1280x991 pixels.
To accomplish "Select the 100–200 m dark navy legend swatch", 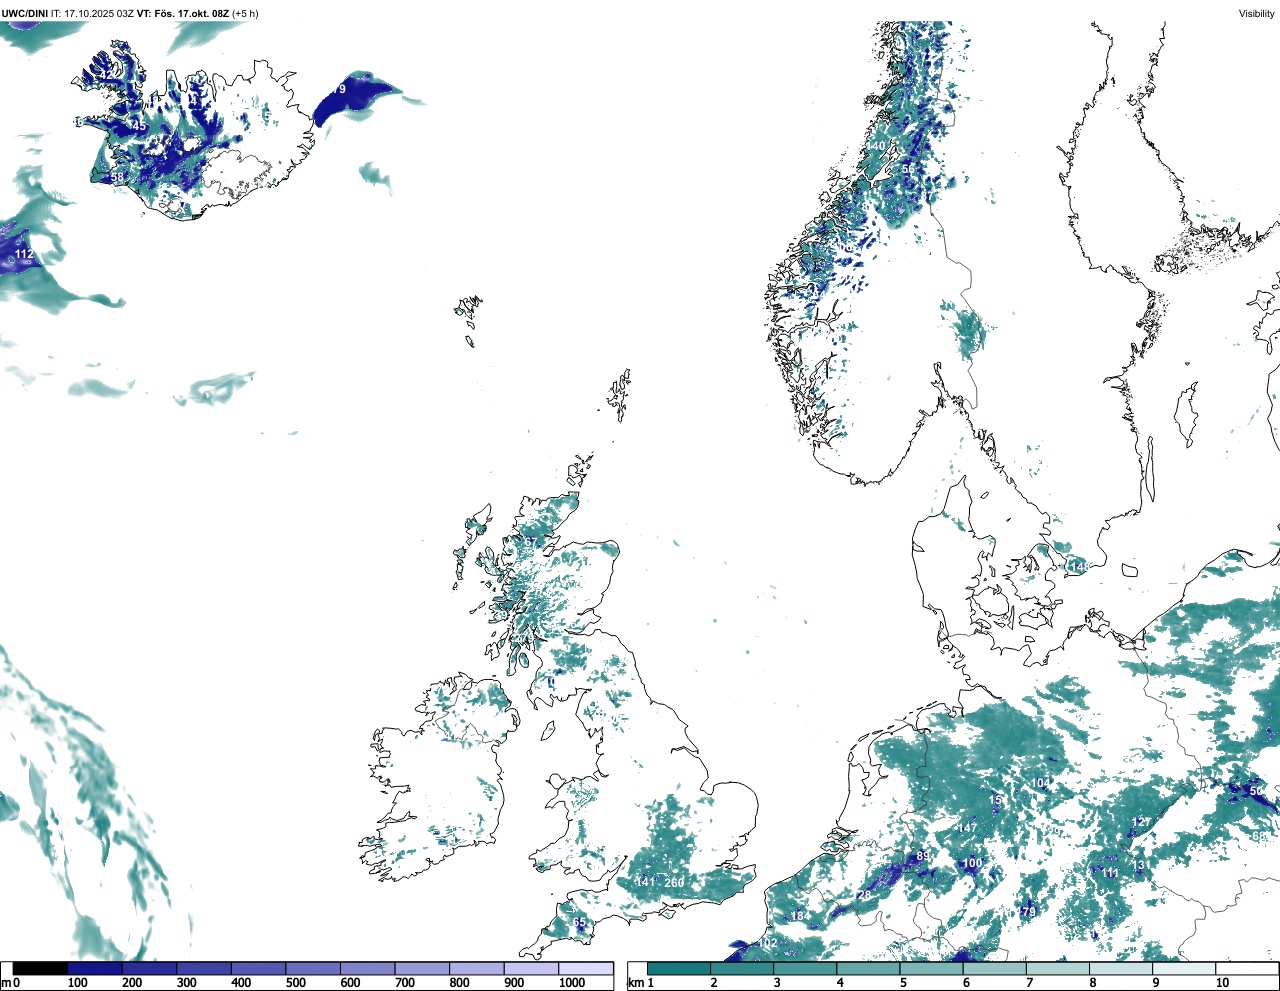I will [x=94, y=968].
